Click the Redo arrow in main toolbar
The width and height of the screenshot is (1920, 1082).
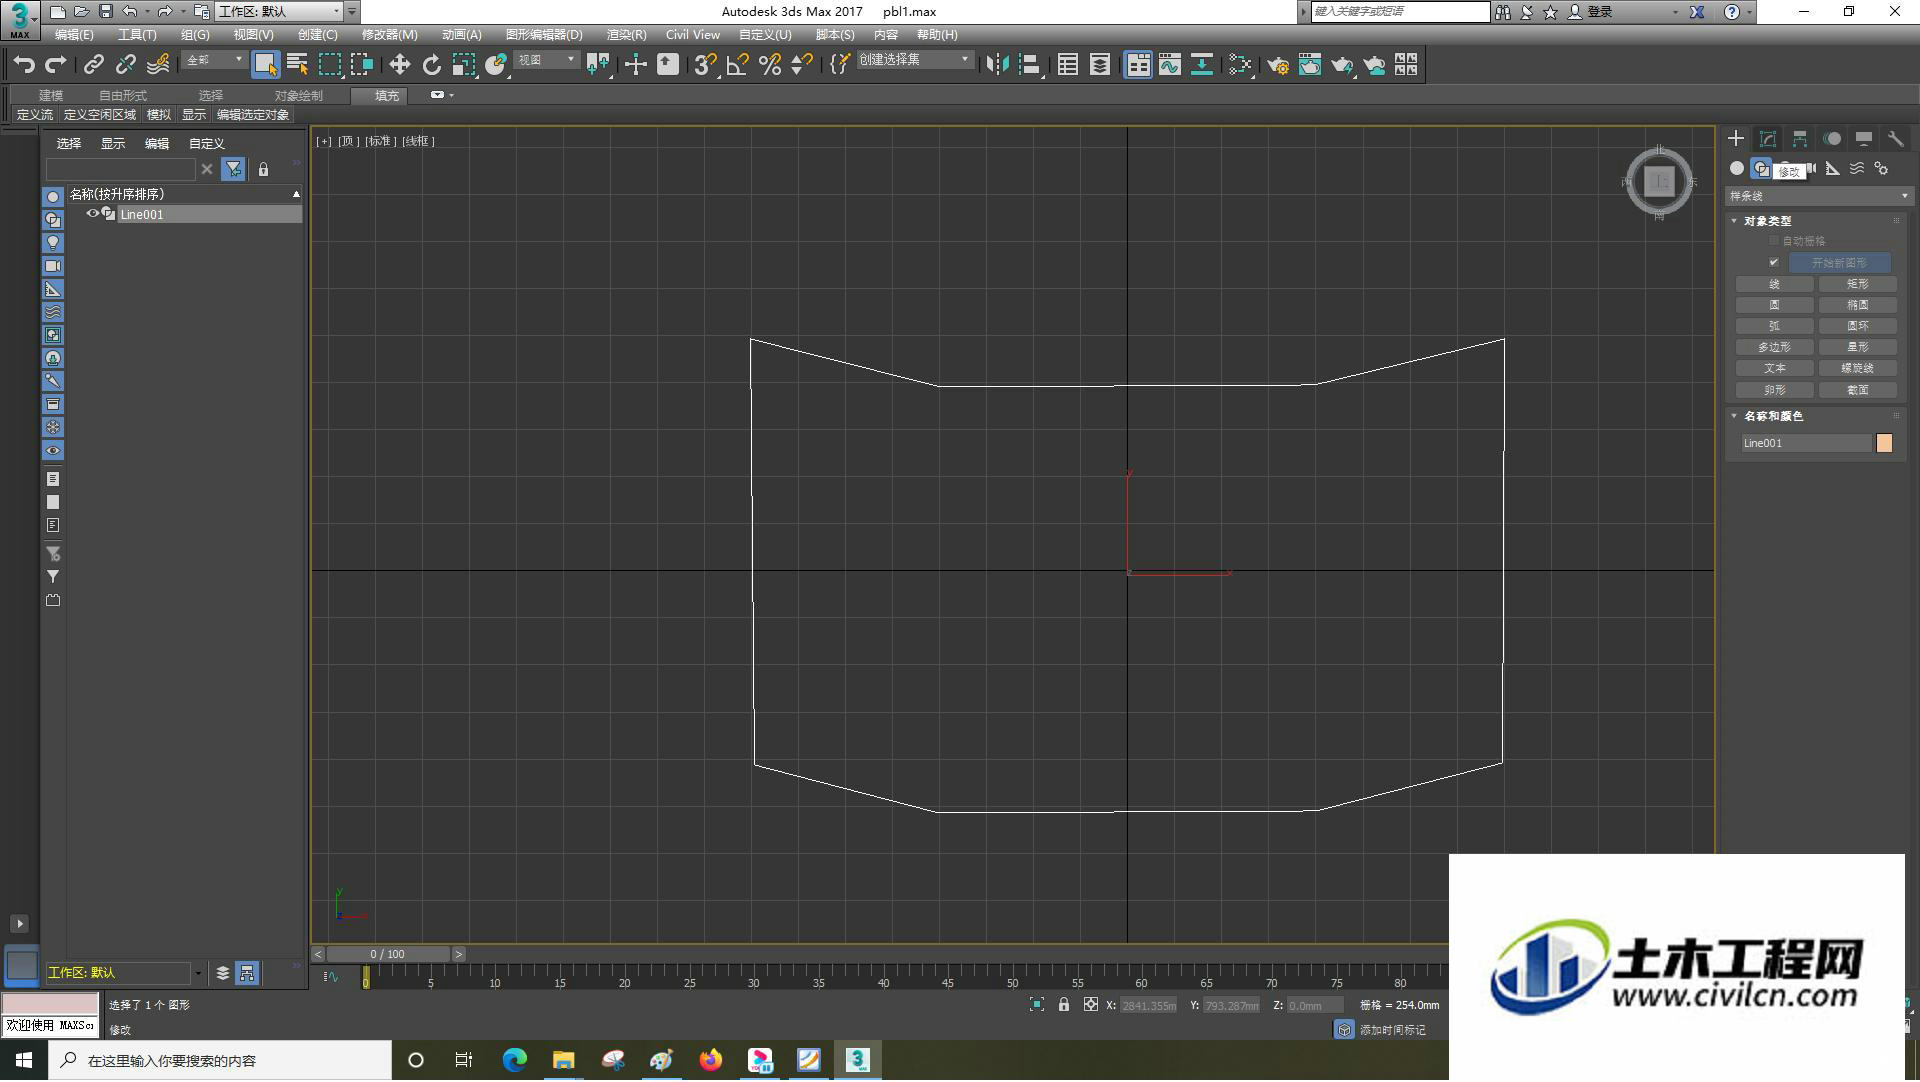[56, 65]
